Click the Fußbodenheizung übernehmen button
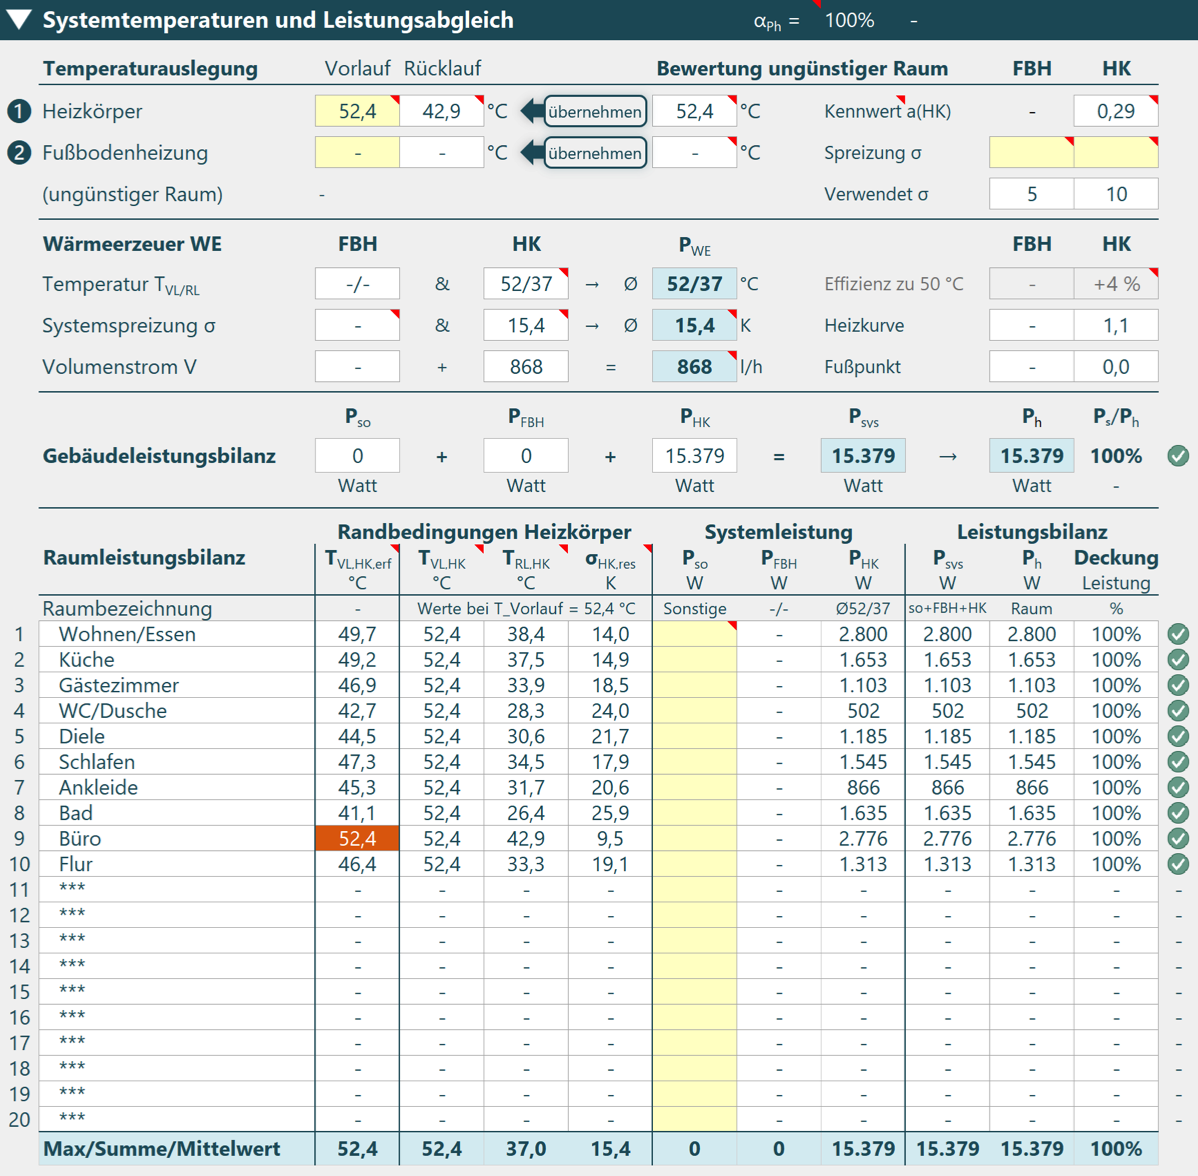1198x1176 pixels. pyautogui.click(x=595, y=153)
